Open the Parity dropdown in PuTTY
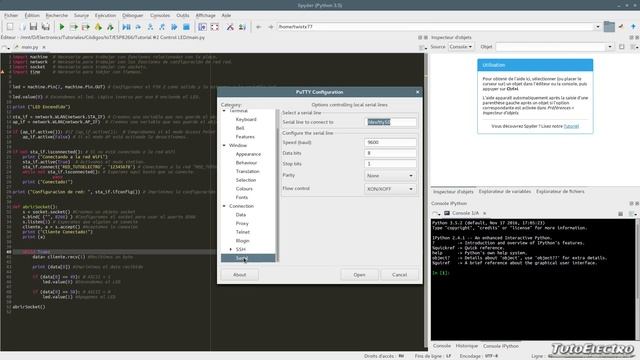Viewport: 640px width, 360px height. tap(390, 176)
